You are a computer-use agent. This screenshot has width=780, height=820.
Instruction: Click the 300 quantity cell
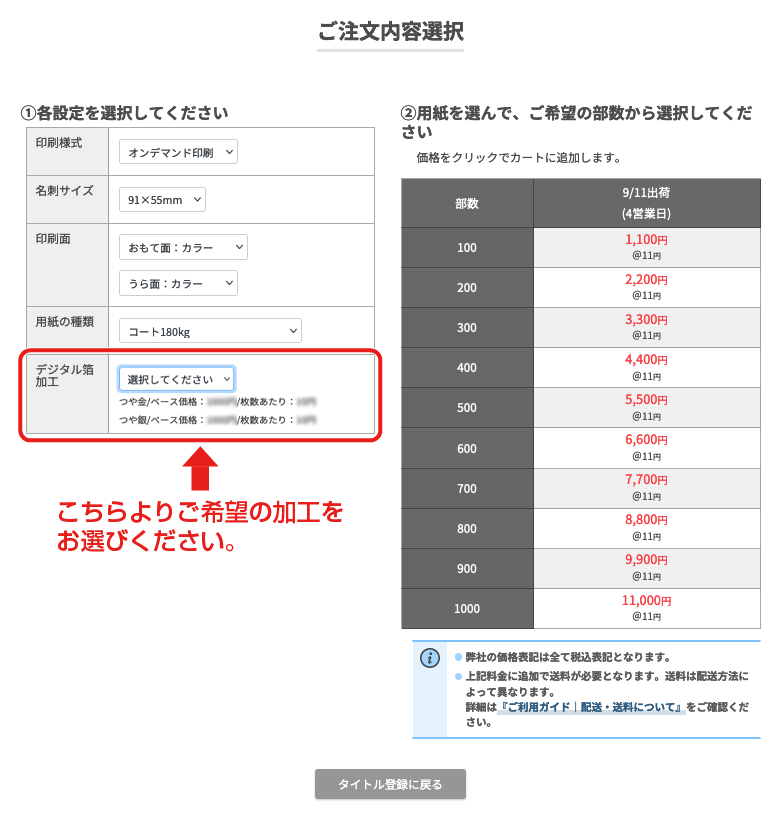pos(467,328)
